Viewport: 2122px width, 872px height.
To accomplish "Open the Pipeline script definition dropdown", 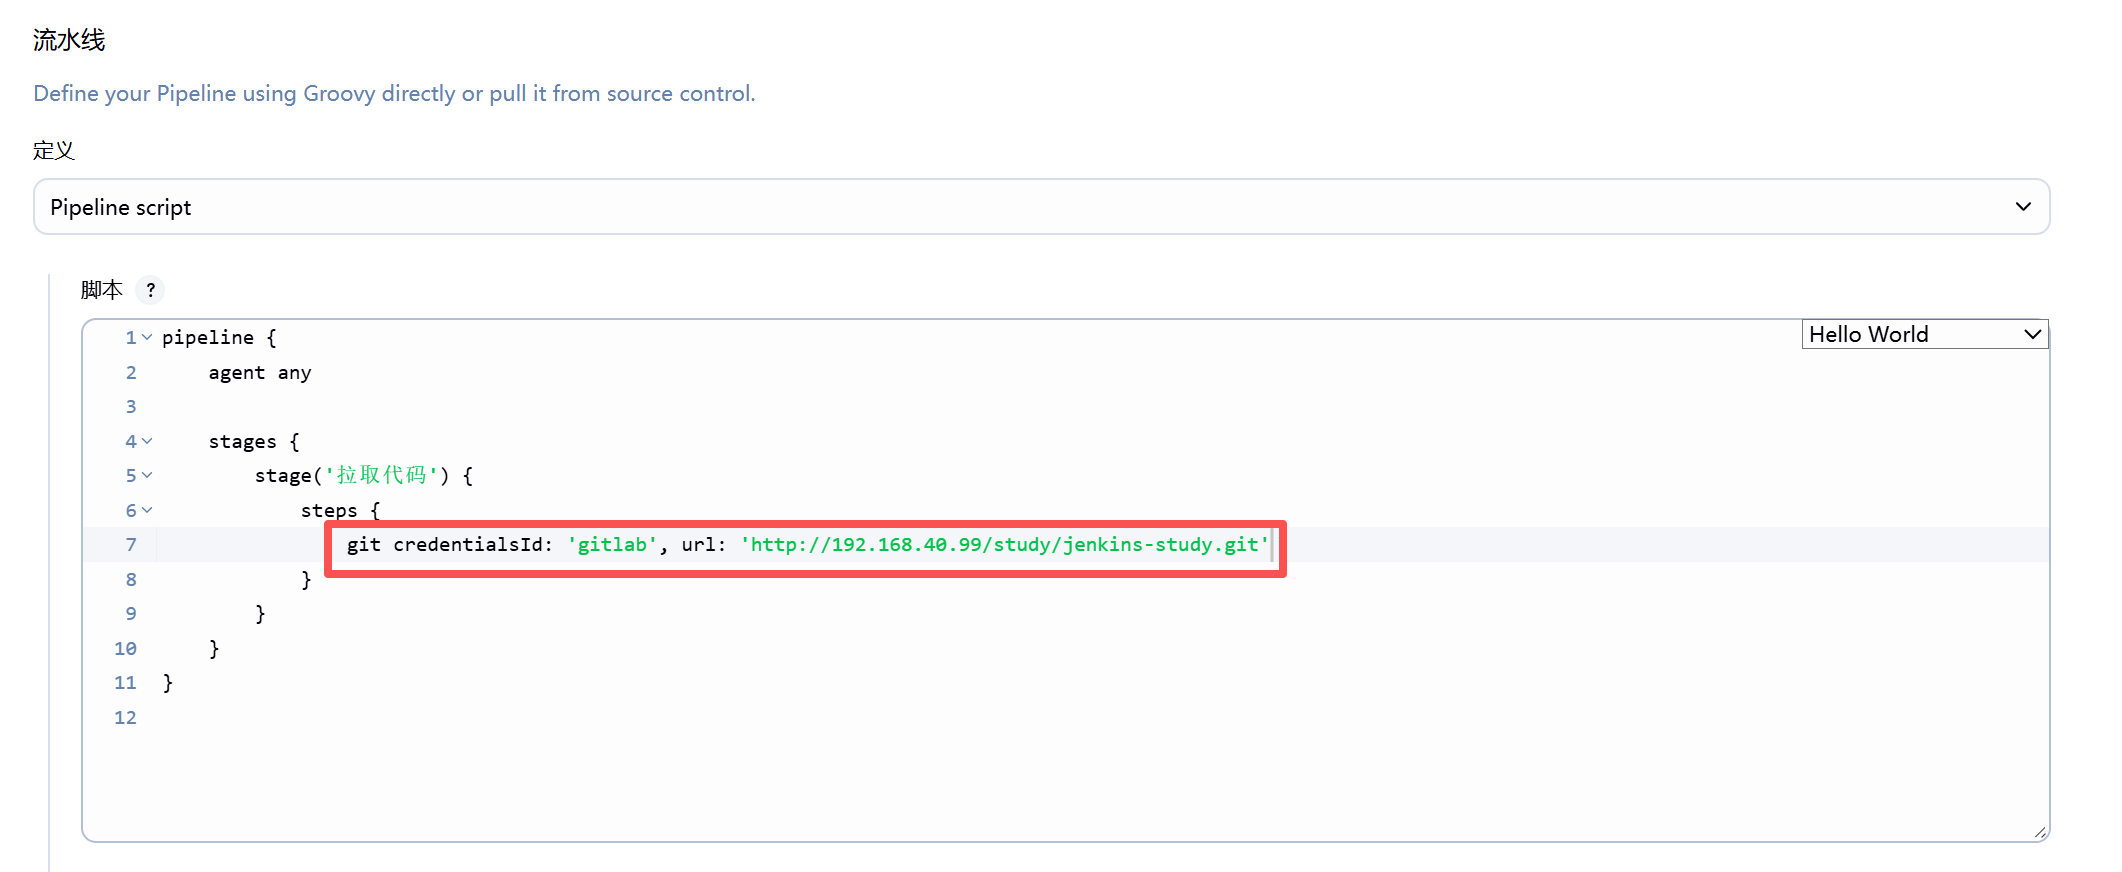I will 1041,207.
